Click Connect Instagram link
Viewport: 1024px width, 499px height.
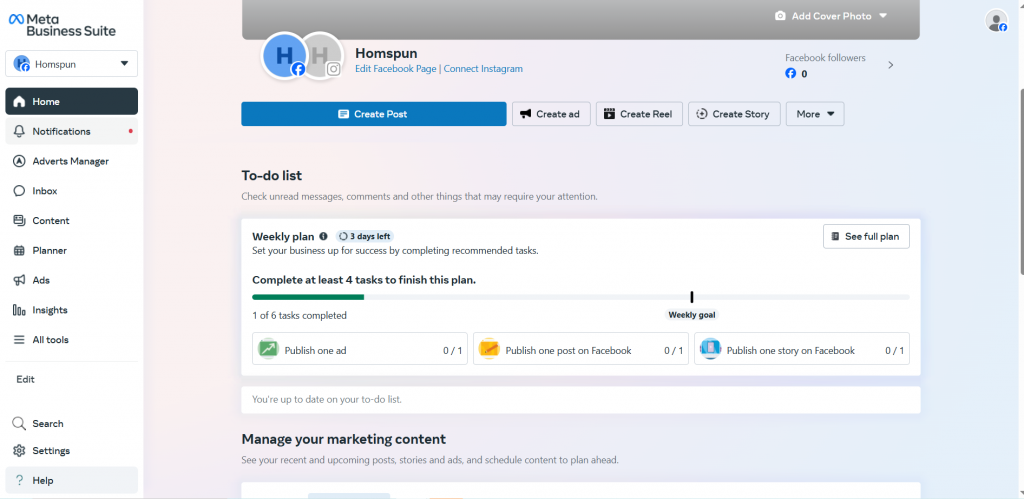[x=483, y=69]
